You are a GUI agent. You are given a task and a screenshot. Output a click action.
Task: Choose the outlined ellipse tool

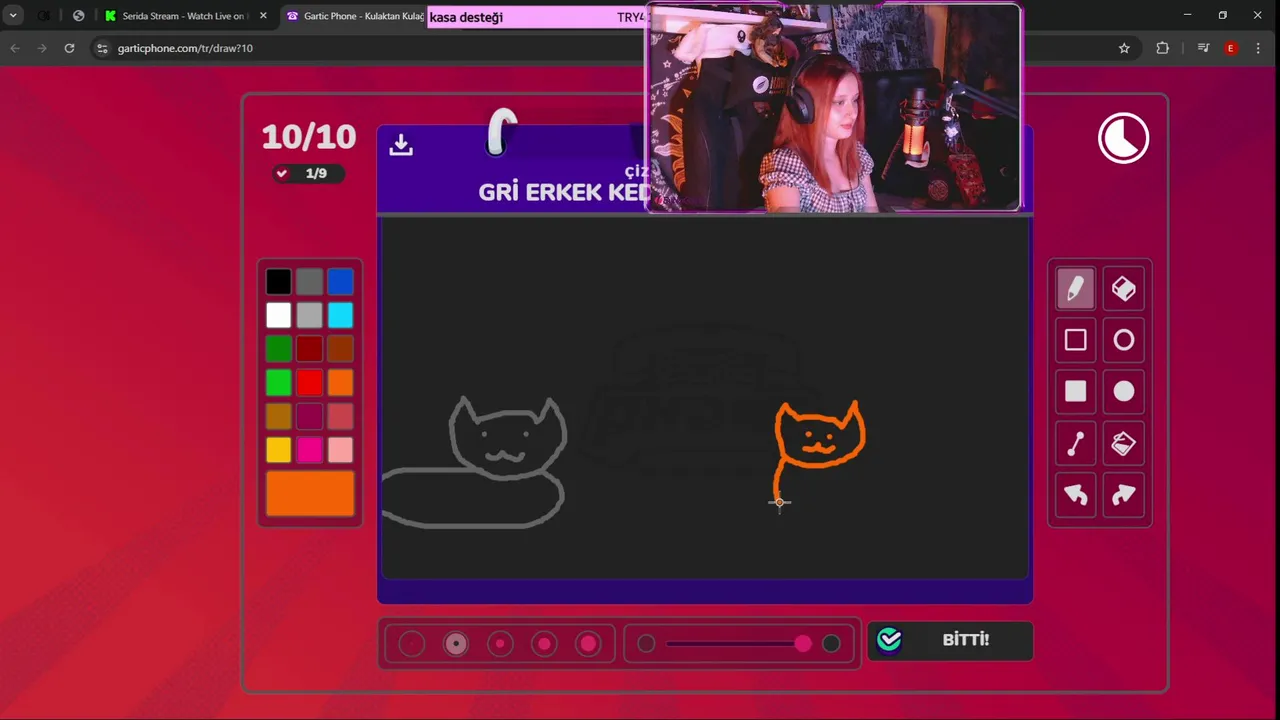[x=1124, y=341]
